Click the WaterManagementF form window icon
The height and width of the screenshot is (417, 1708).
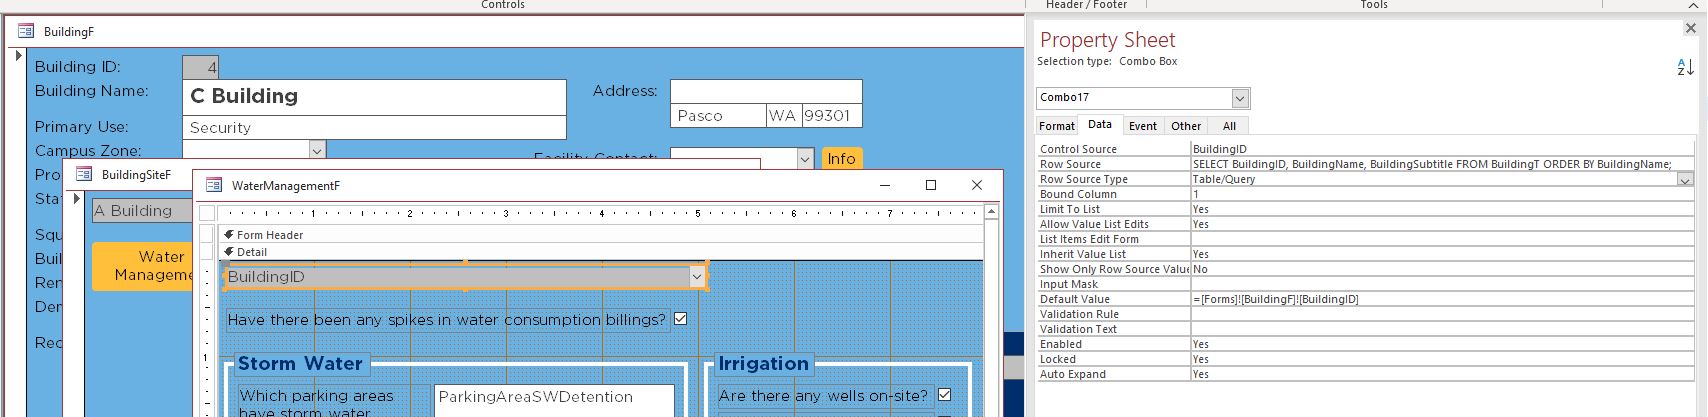pyautogui.click(x=214, y=185)
